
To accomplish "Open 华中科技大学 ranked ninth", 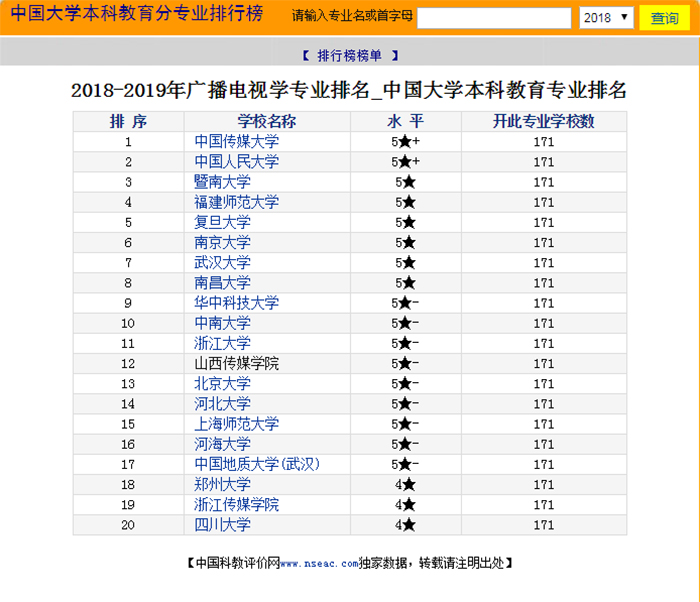I will point(236,303).
